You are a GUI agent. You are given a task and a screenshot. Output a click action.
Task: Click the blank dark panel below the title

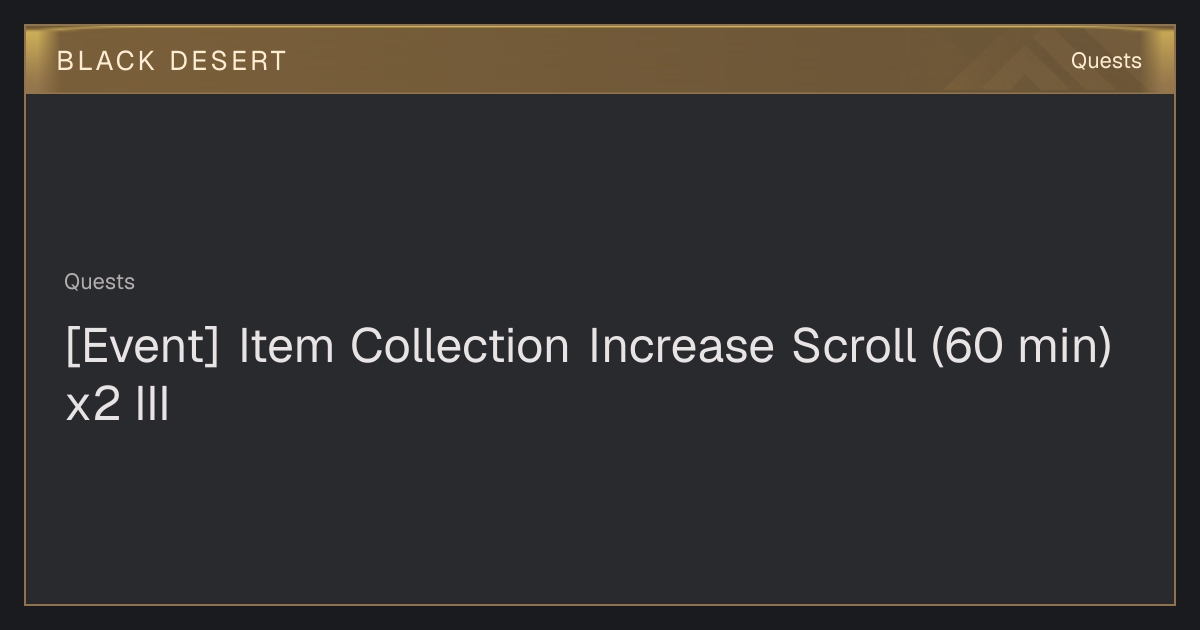[600, 515]
